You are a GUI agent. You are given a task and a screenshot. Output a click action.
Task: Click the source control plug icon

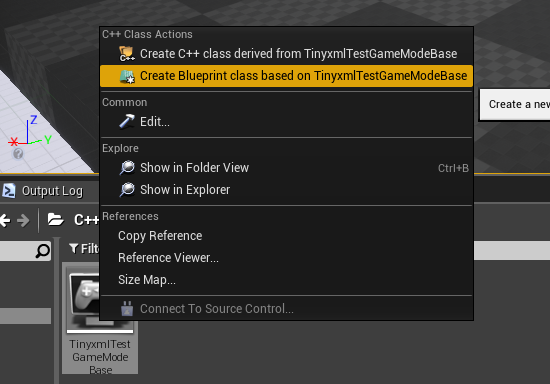click(x=127, y=309)
